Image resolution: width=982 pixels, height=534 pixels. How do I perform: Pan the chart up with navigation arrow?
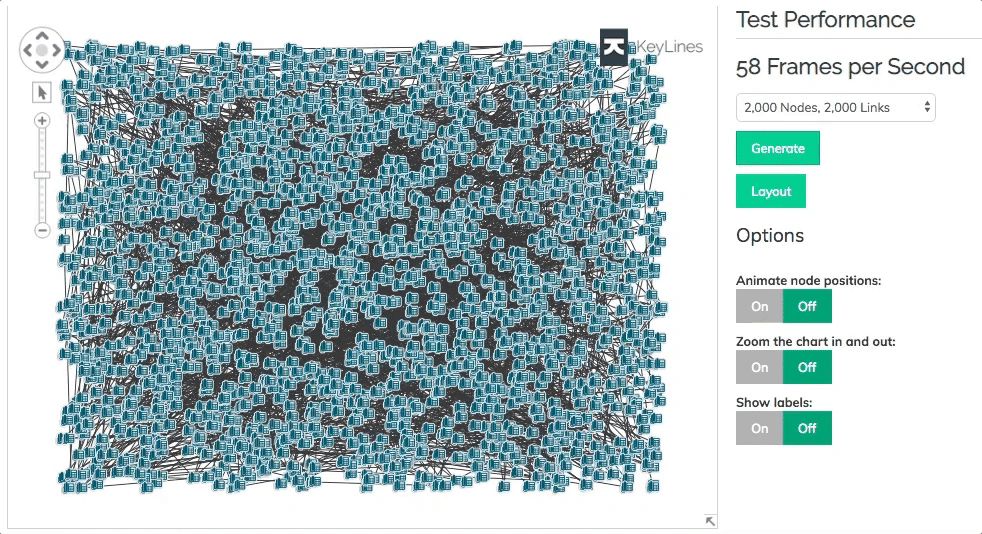(x=42, y=36)
